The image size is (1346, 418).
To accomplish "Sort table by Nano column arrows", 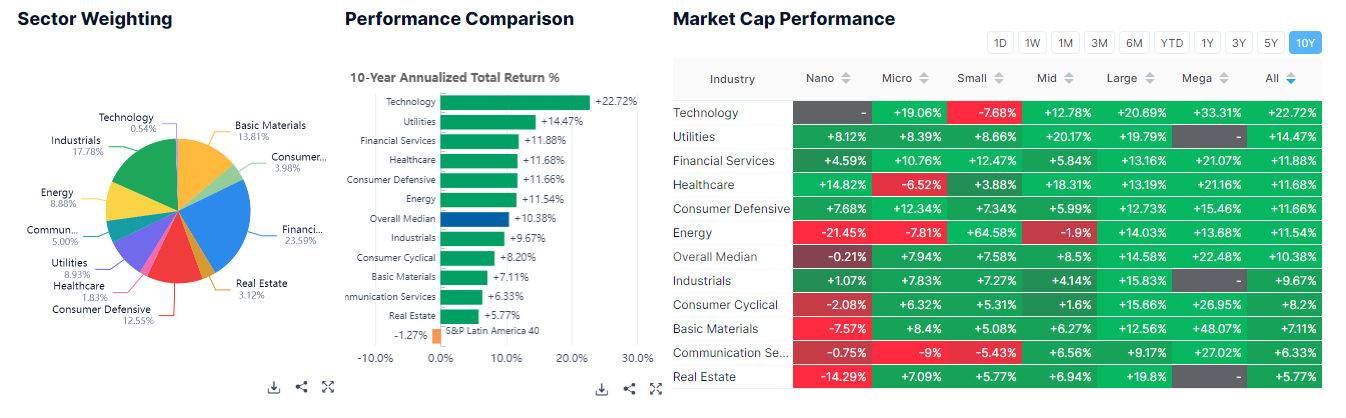I will pyautogui.click(x=846, y=79).
